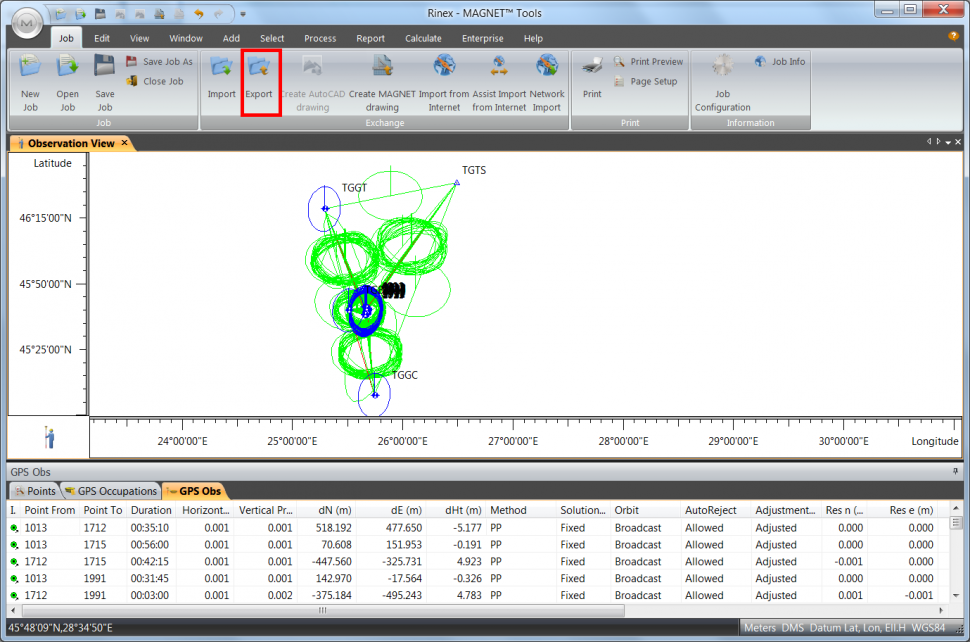Click the AutoReject column header
This screenshot has width=970, height=642.
(716, 510)
